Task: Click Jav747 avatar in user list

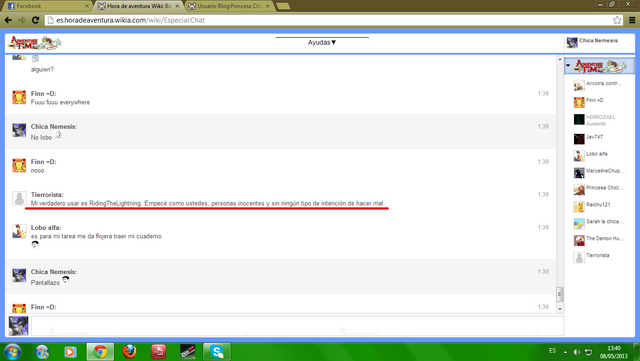Action: (579, 139)
